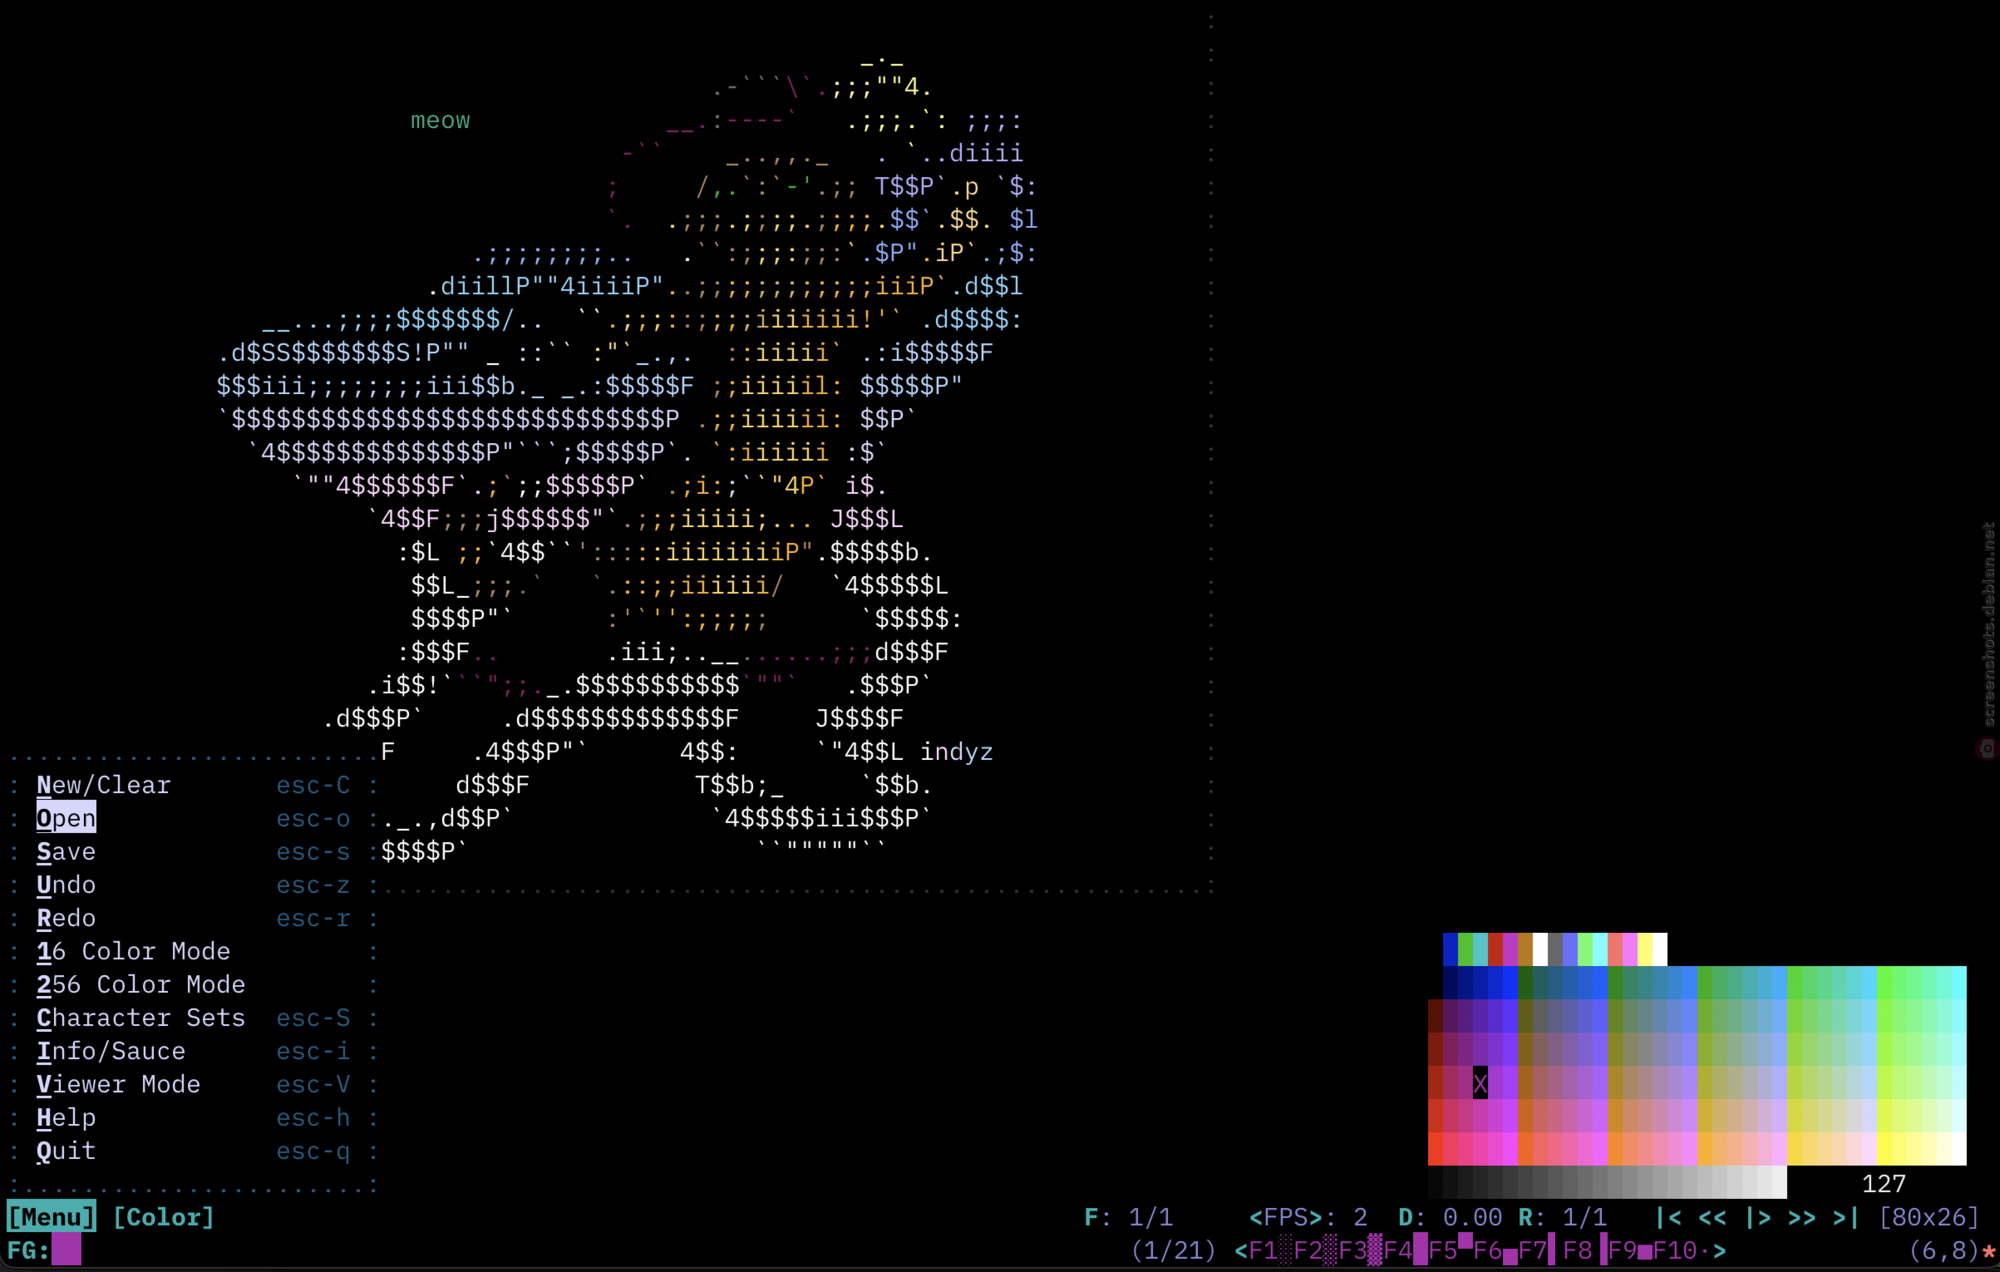Choose Quit from the menu
The image size is (2000, 1272).
[66, 1151]
